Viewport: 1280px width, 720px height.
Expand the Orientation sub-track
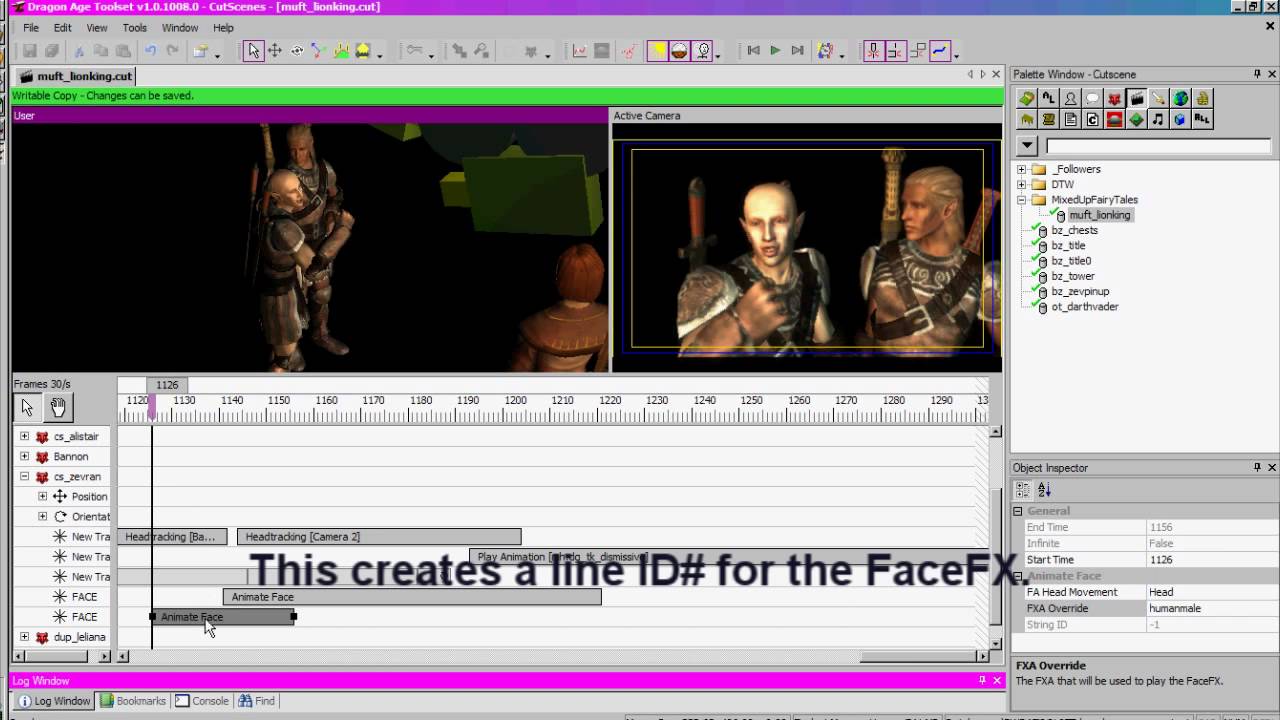click(42, 516)
